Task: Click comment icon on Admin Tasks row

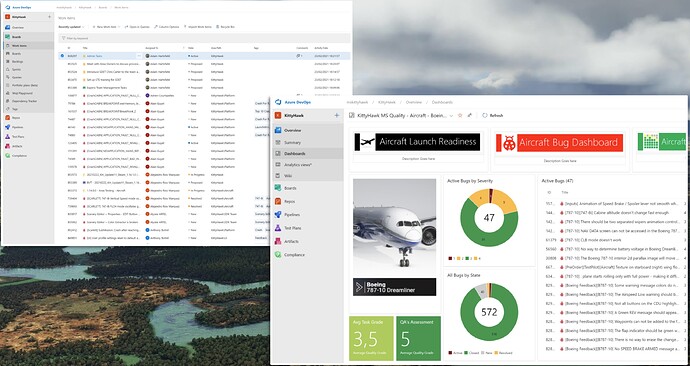Action: [x=298, y=56]
